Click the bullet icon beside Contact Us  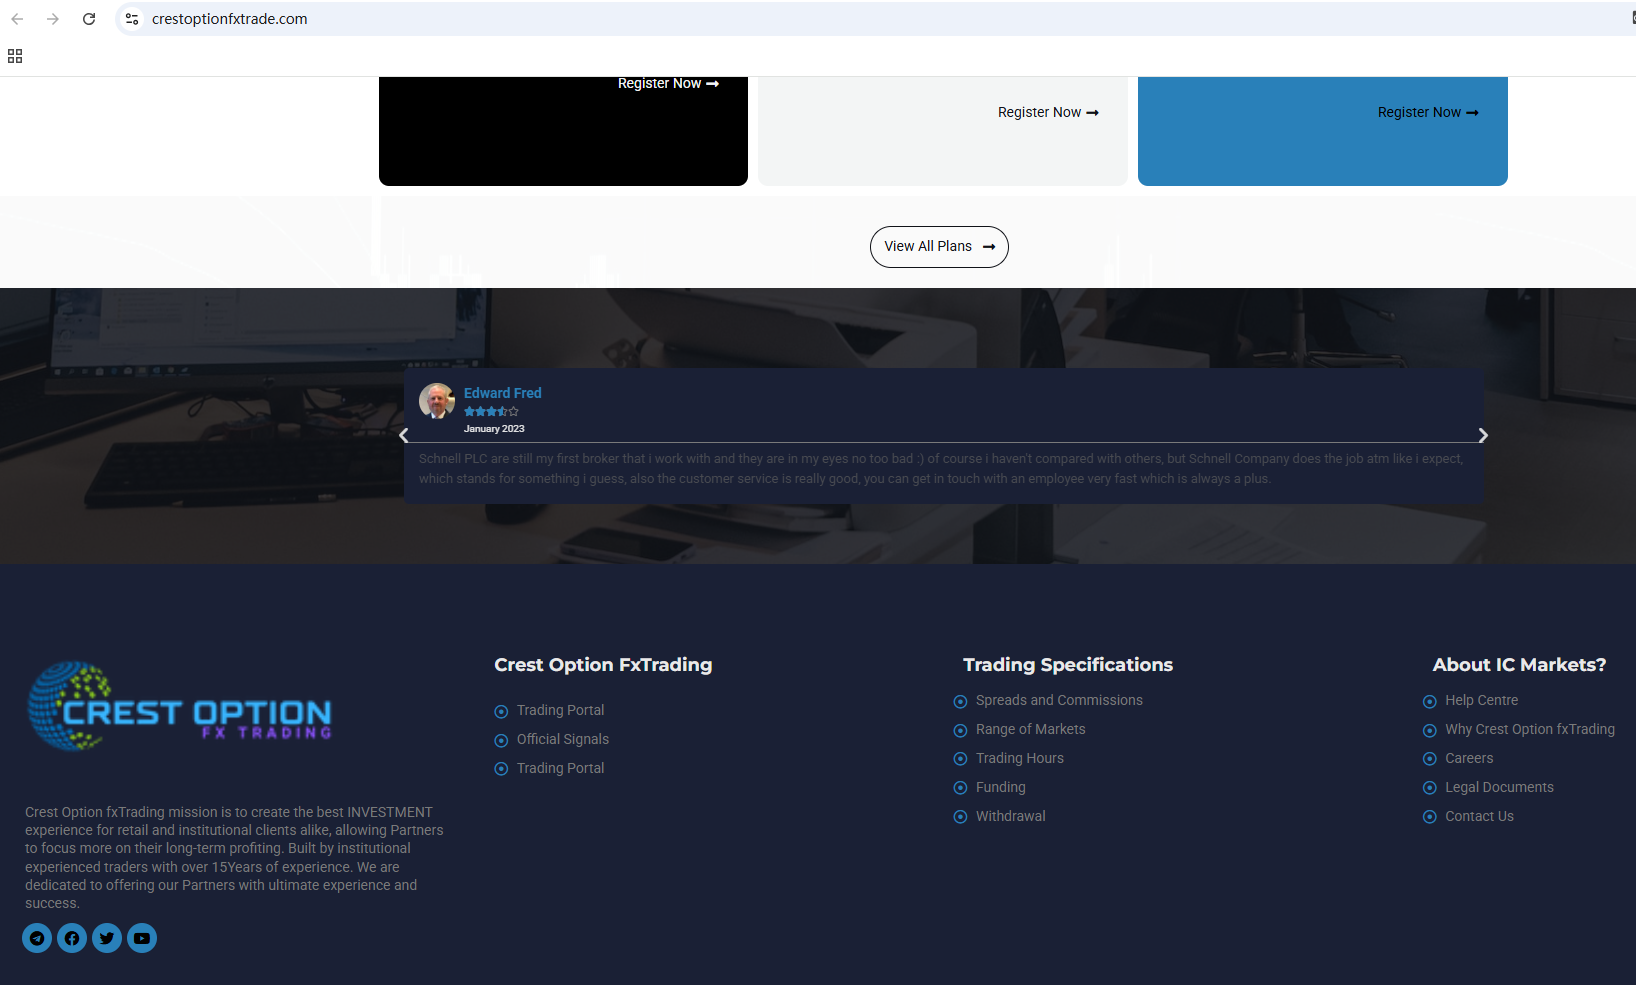tap(1429, 817)
